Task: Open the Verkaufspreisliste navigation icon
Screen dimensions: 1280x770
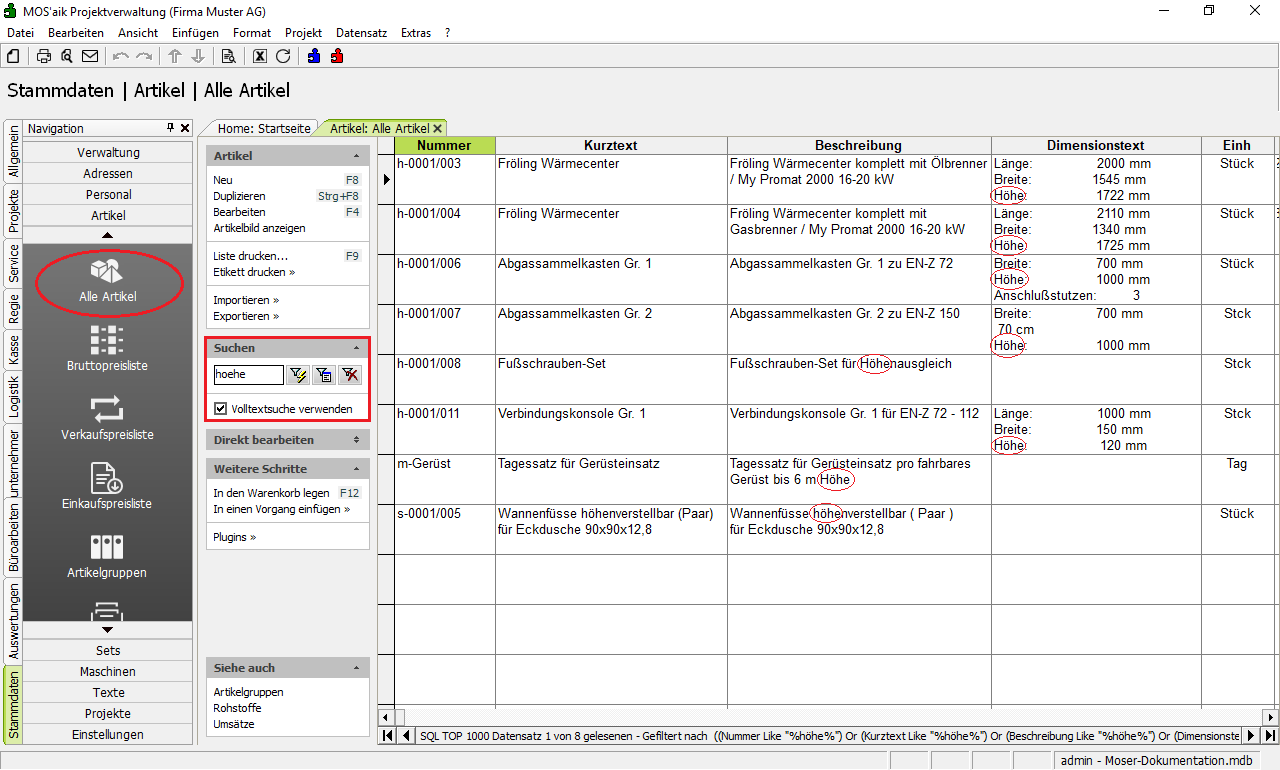Action: click(x=107, y=417)
